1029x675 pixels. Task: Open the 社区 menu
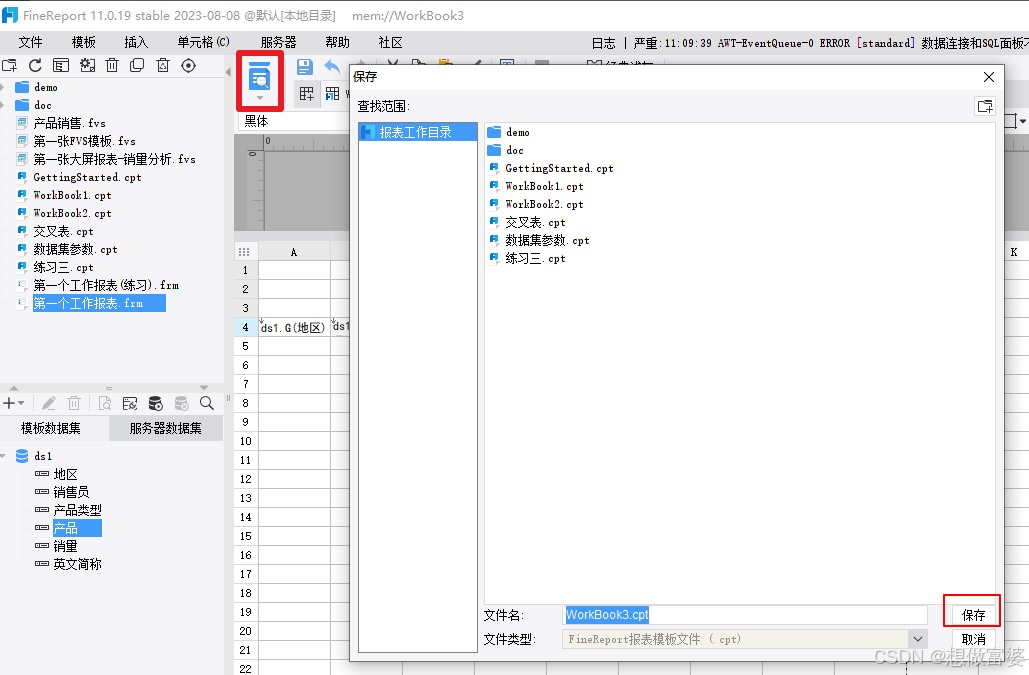pos(390,43)
